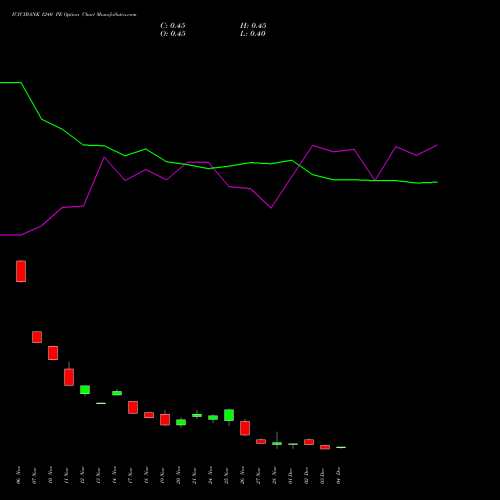Select the large red candle for 06 Nov
Image resolution: width=500 pixels, height=500 pixels.
coord(21,271)
